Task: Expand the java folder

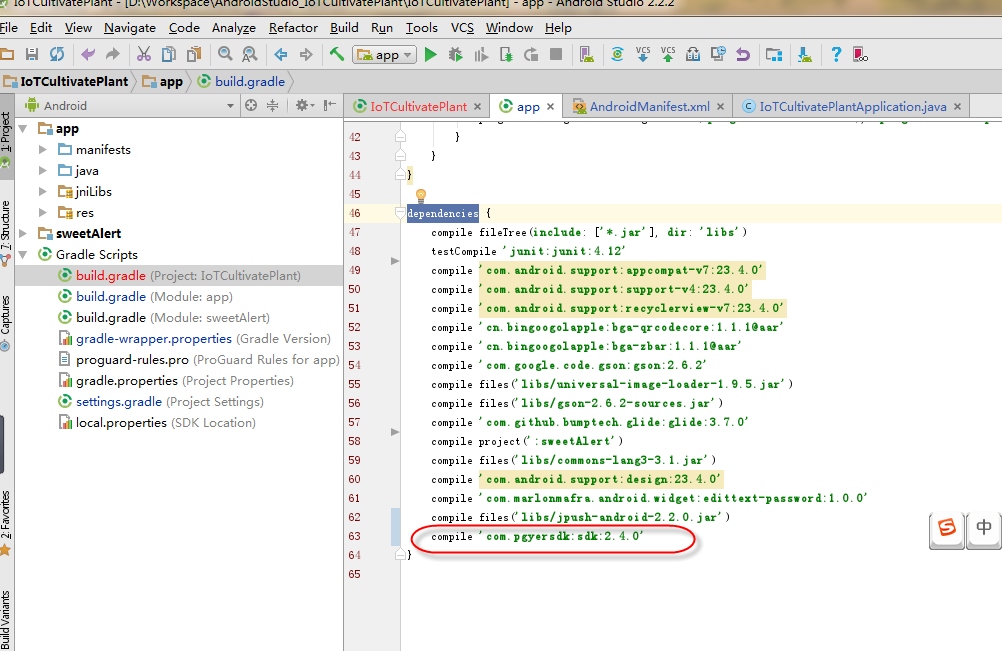Action: pos(43,171)
